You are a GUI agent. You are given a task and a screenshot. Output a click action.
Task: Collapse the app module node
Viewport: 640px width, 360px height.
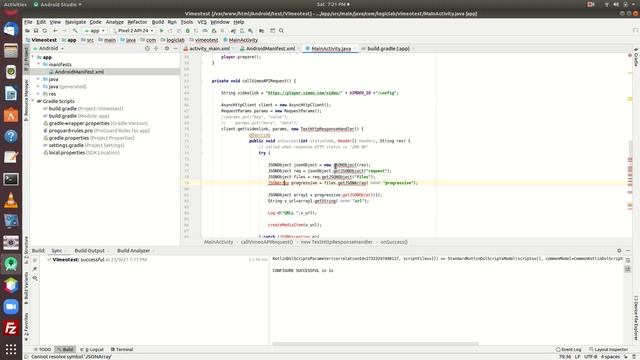point(33,57)
